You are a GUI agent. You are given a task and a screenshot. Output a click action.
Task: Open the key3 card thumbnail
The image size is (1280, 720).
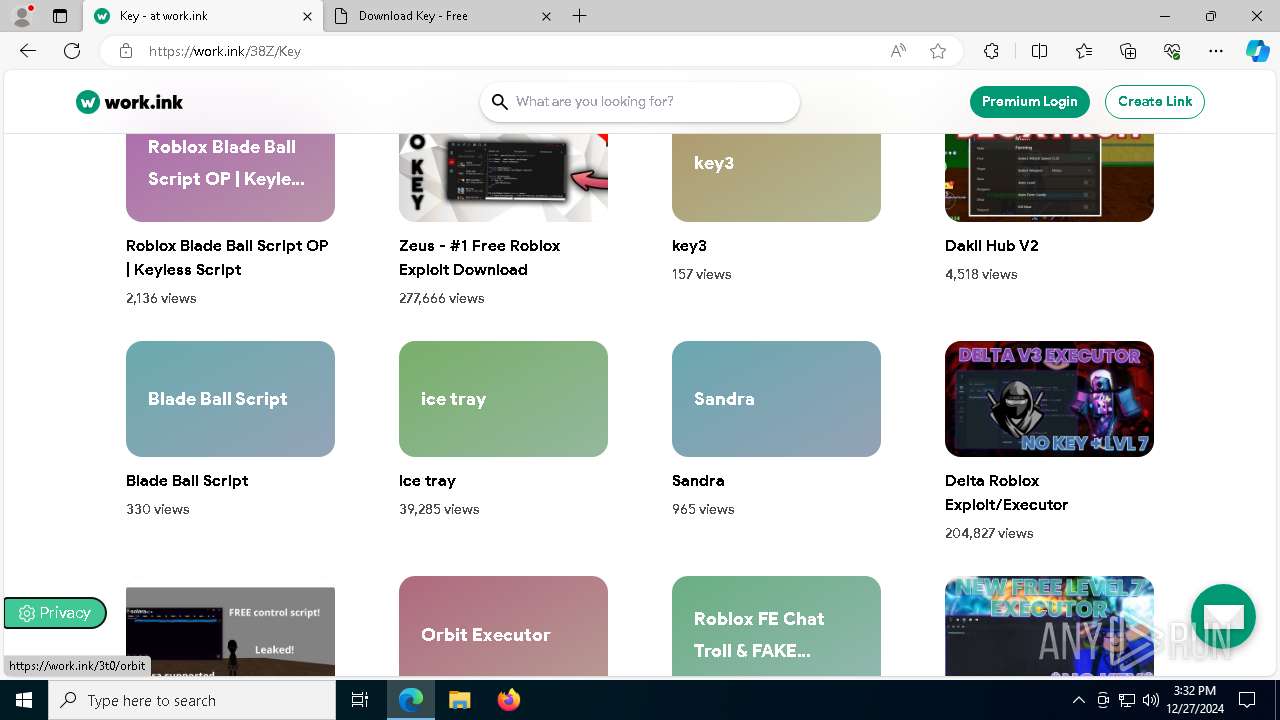776,176
